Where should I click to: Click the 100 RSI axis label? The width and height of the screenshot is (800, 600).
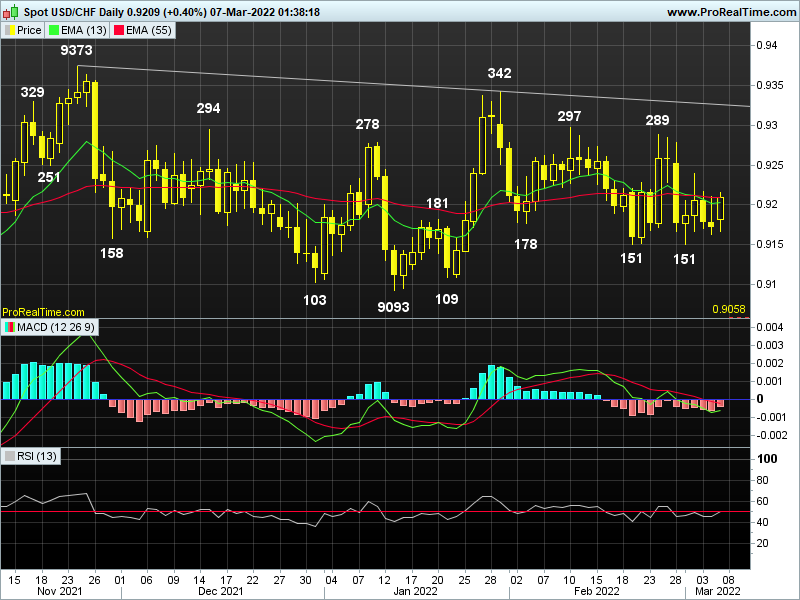(x=767, y=459)
